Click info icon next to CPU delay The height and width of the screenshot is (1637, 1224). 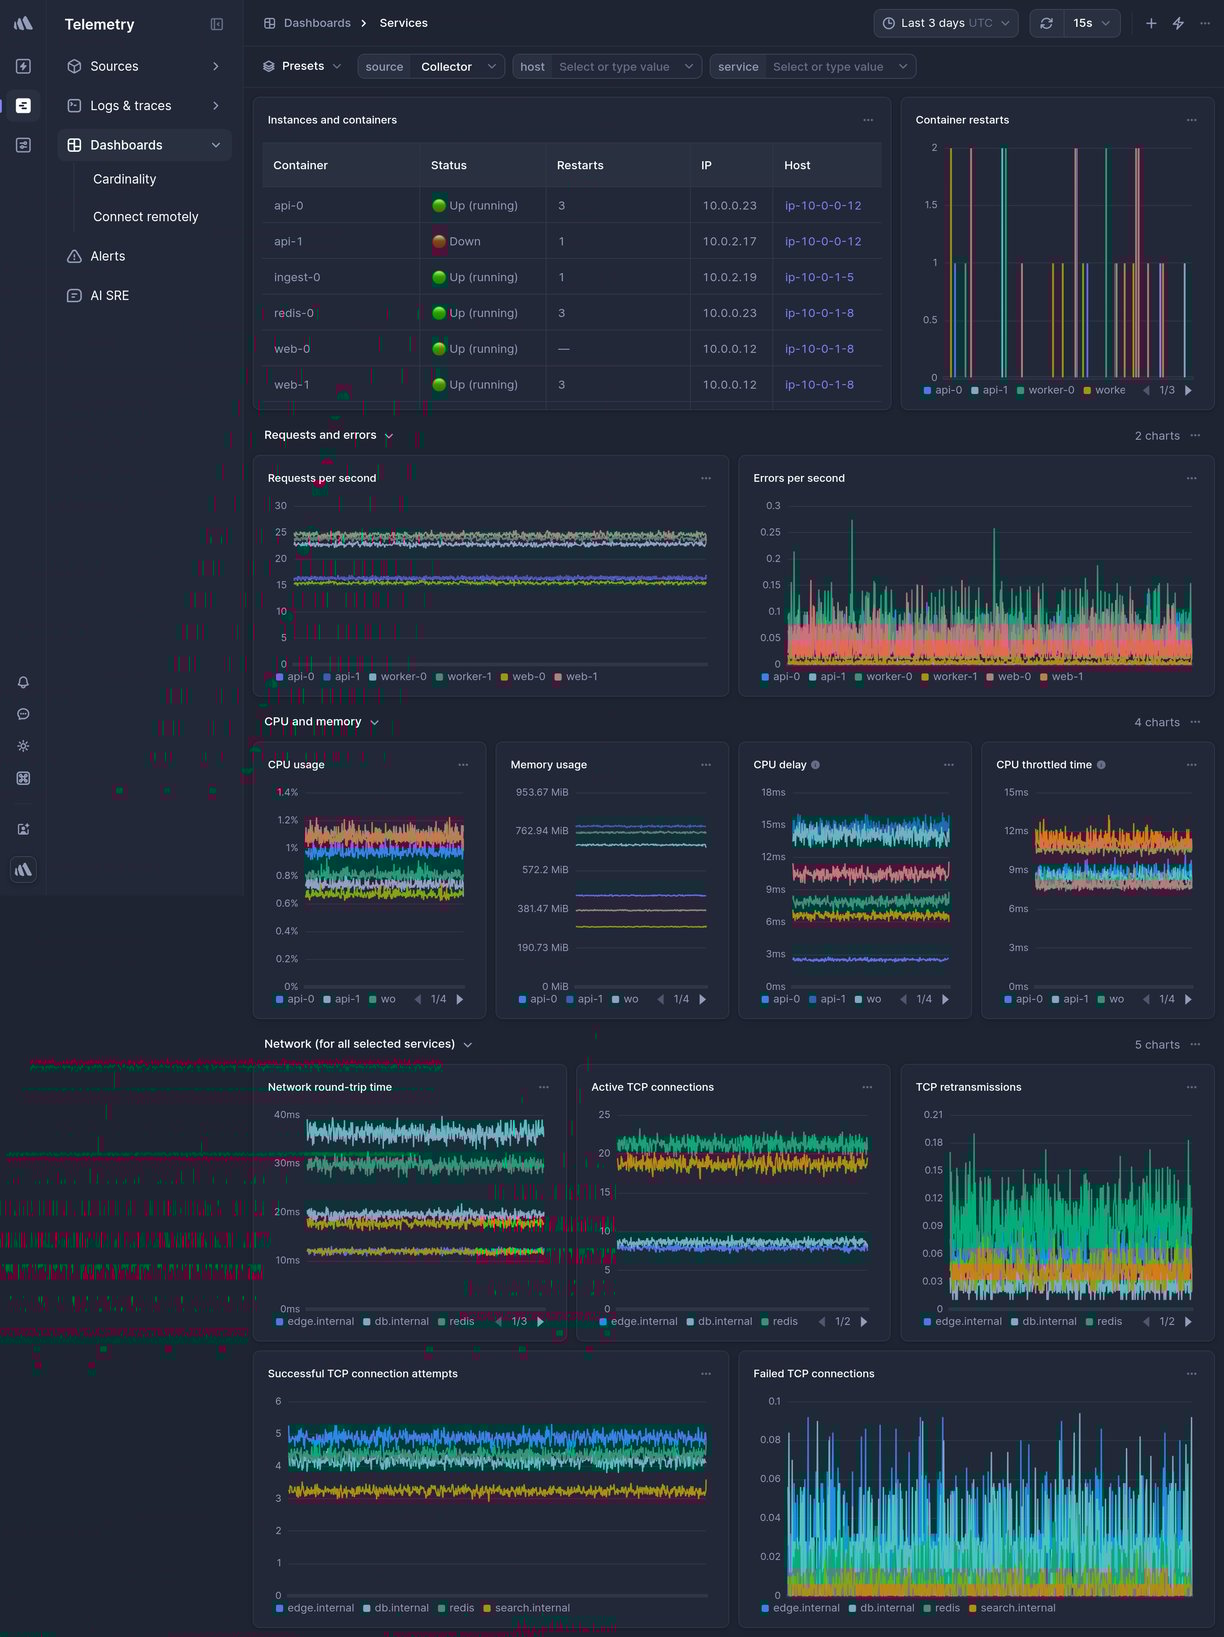tap(815, 765)
